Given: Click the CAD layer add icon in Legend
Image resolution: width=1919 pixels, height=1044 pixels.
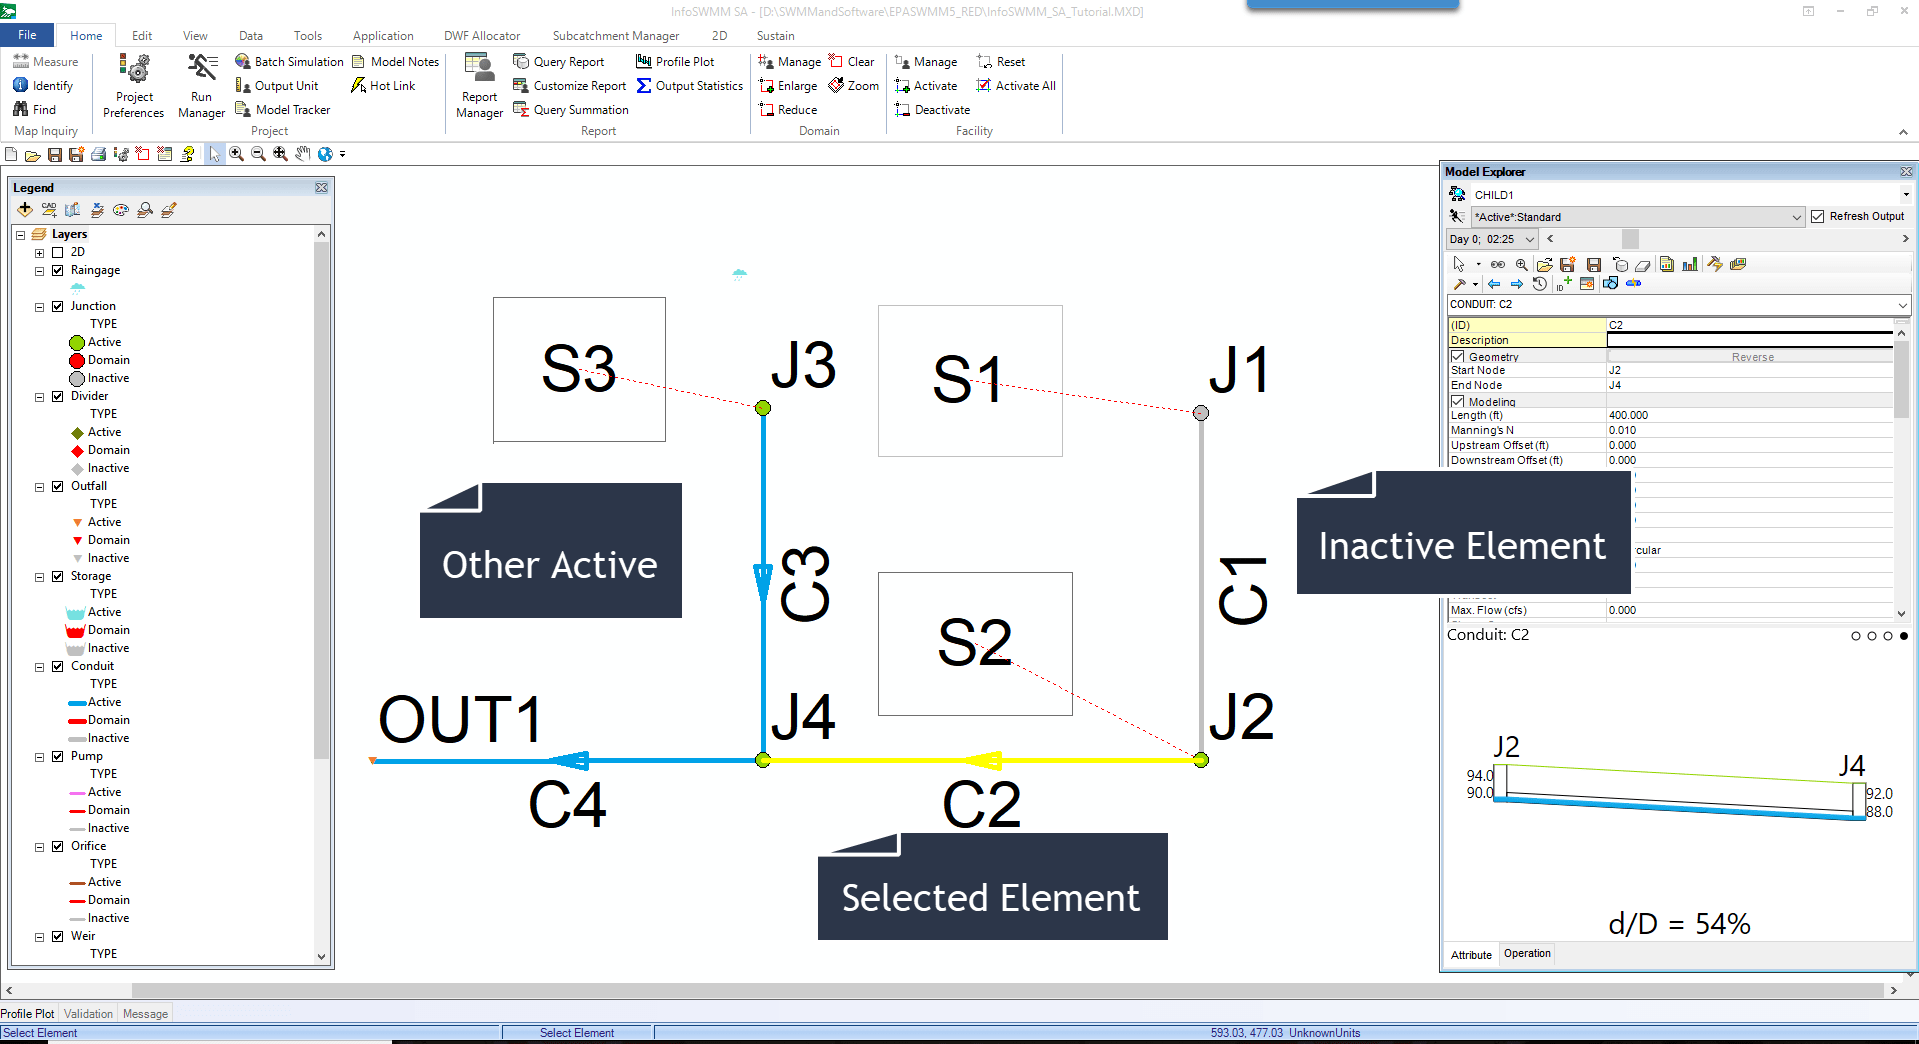Looking at the screenshot, I should (x=49, y=210).
